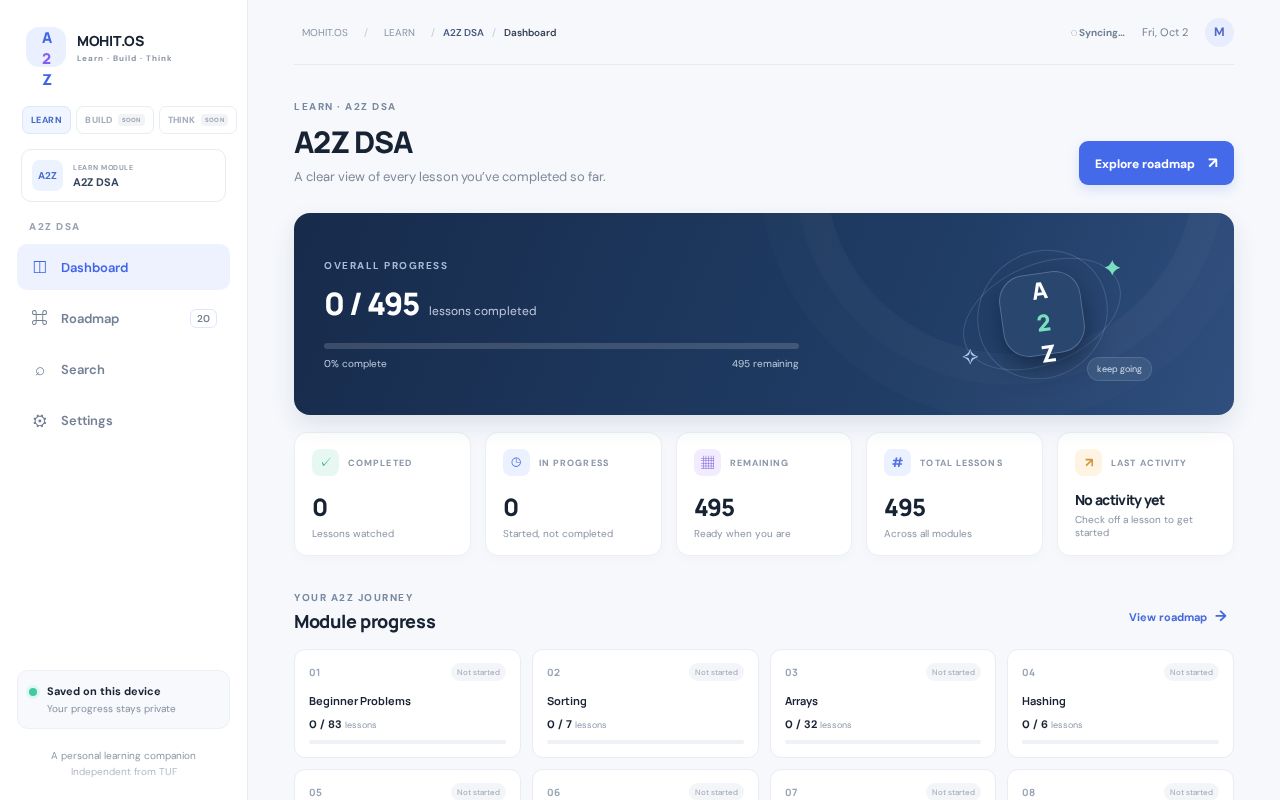Click the Search magnifier icon

pos(40,370)
